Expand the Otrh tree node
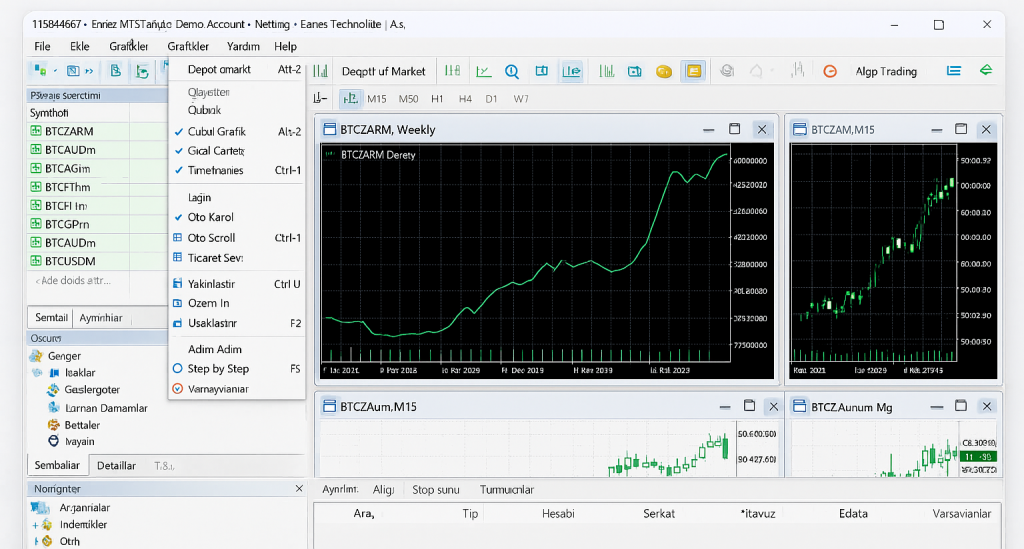This screenshot has width=1024, height=549. 35,541
